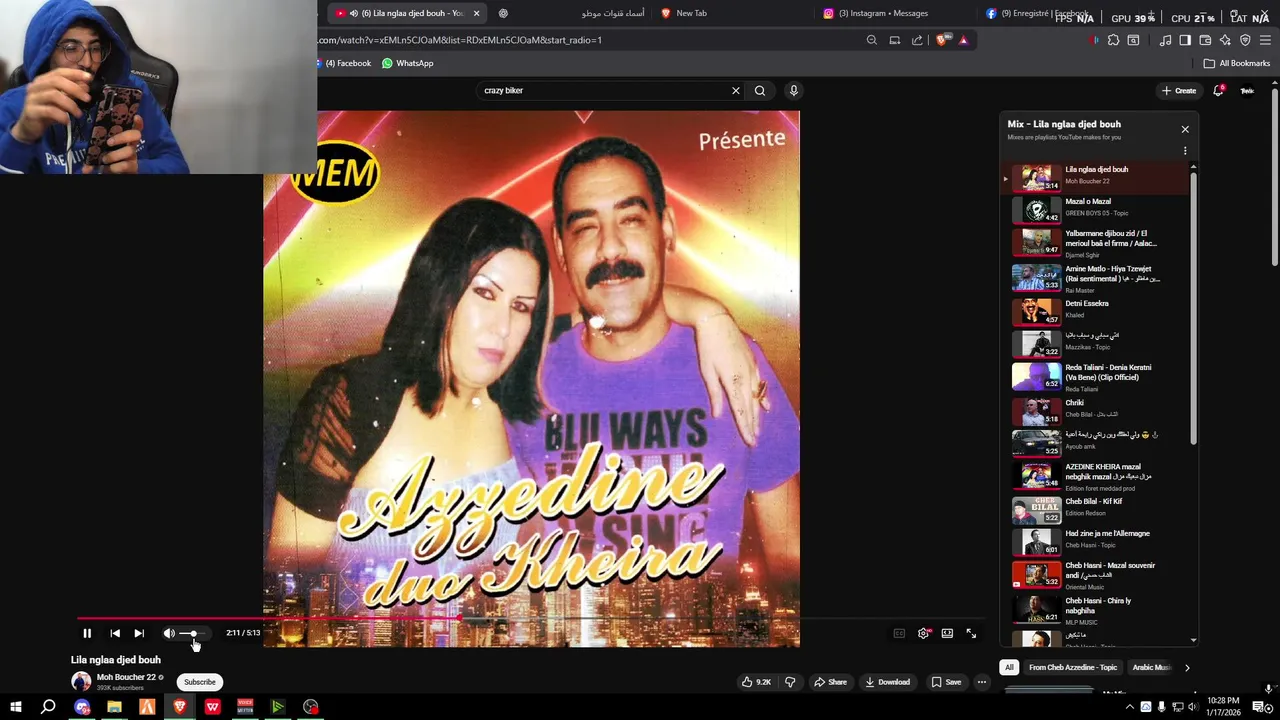Skip to previous track in player
The width and height of the screenshot is (1280, 720).
(x=115, y=633)
